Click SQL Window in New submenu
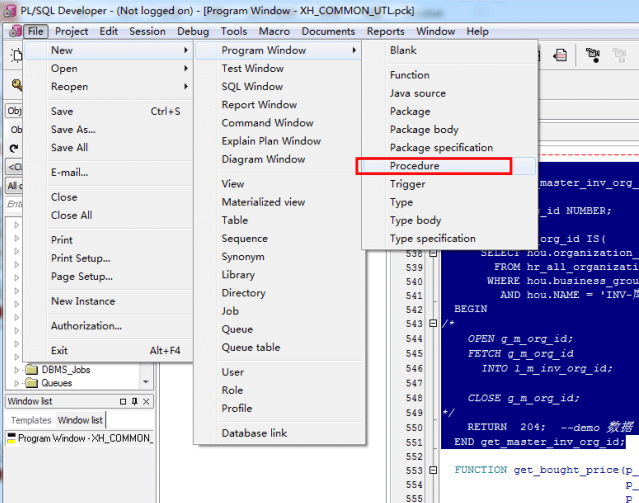Screen dimensions: 639x503 click(278, 86)
